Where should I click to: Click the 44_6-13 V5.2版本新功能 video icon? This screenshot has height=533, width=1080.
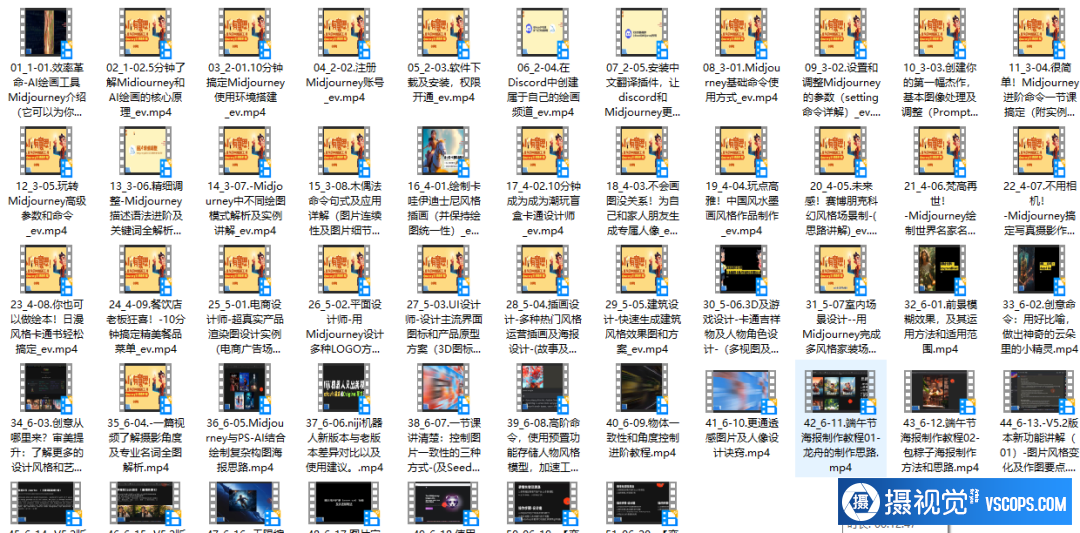pos(1041,394)
